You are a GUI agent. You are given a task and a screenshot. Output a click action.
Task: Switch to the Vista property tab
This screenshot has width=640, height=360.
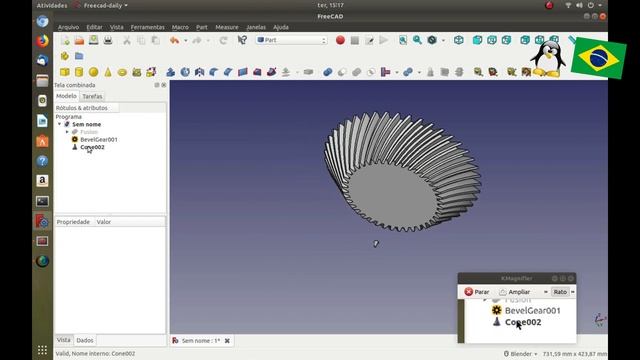click(64, 340)
